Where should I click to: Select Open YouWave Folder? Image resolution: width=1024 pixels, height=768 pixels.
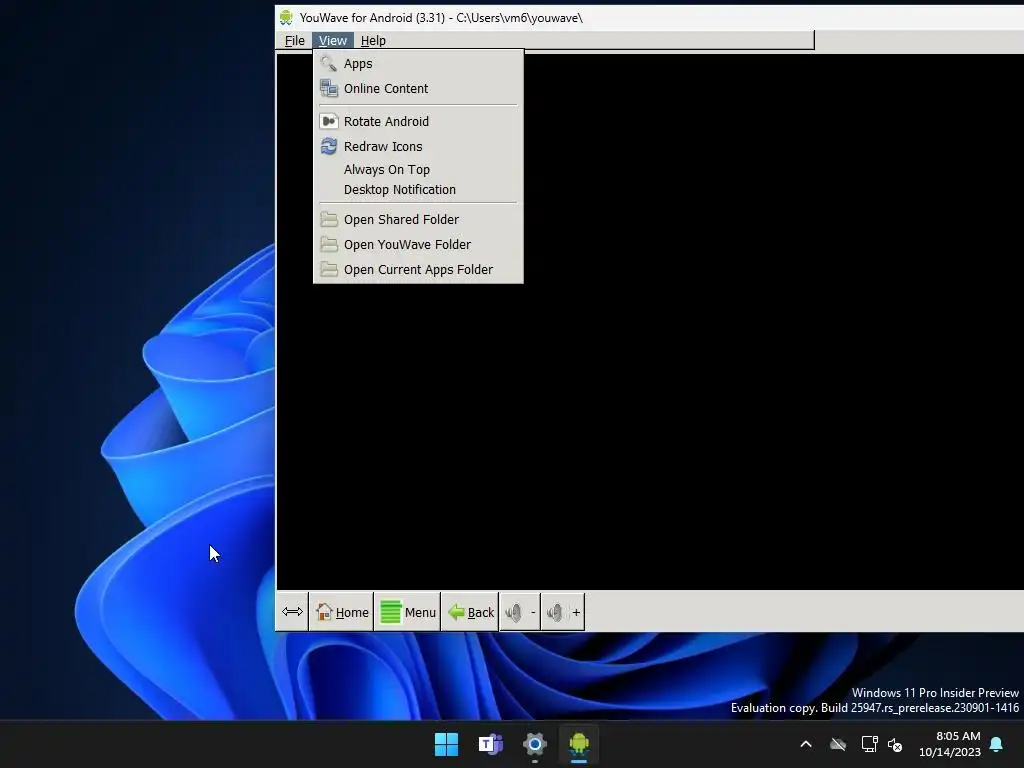pos(418,244)
